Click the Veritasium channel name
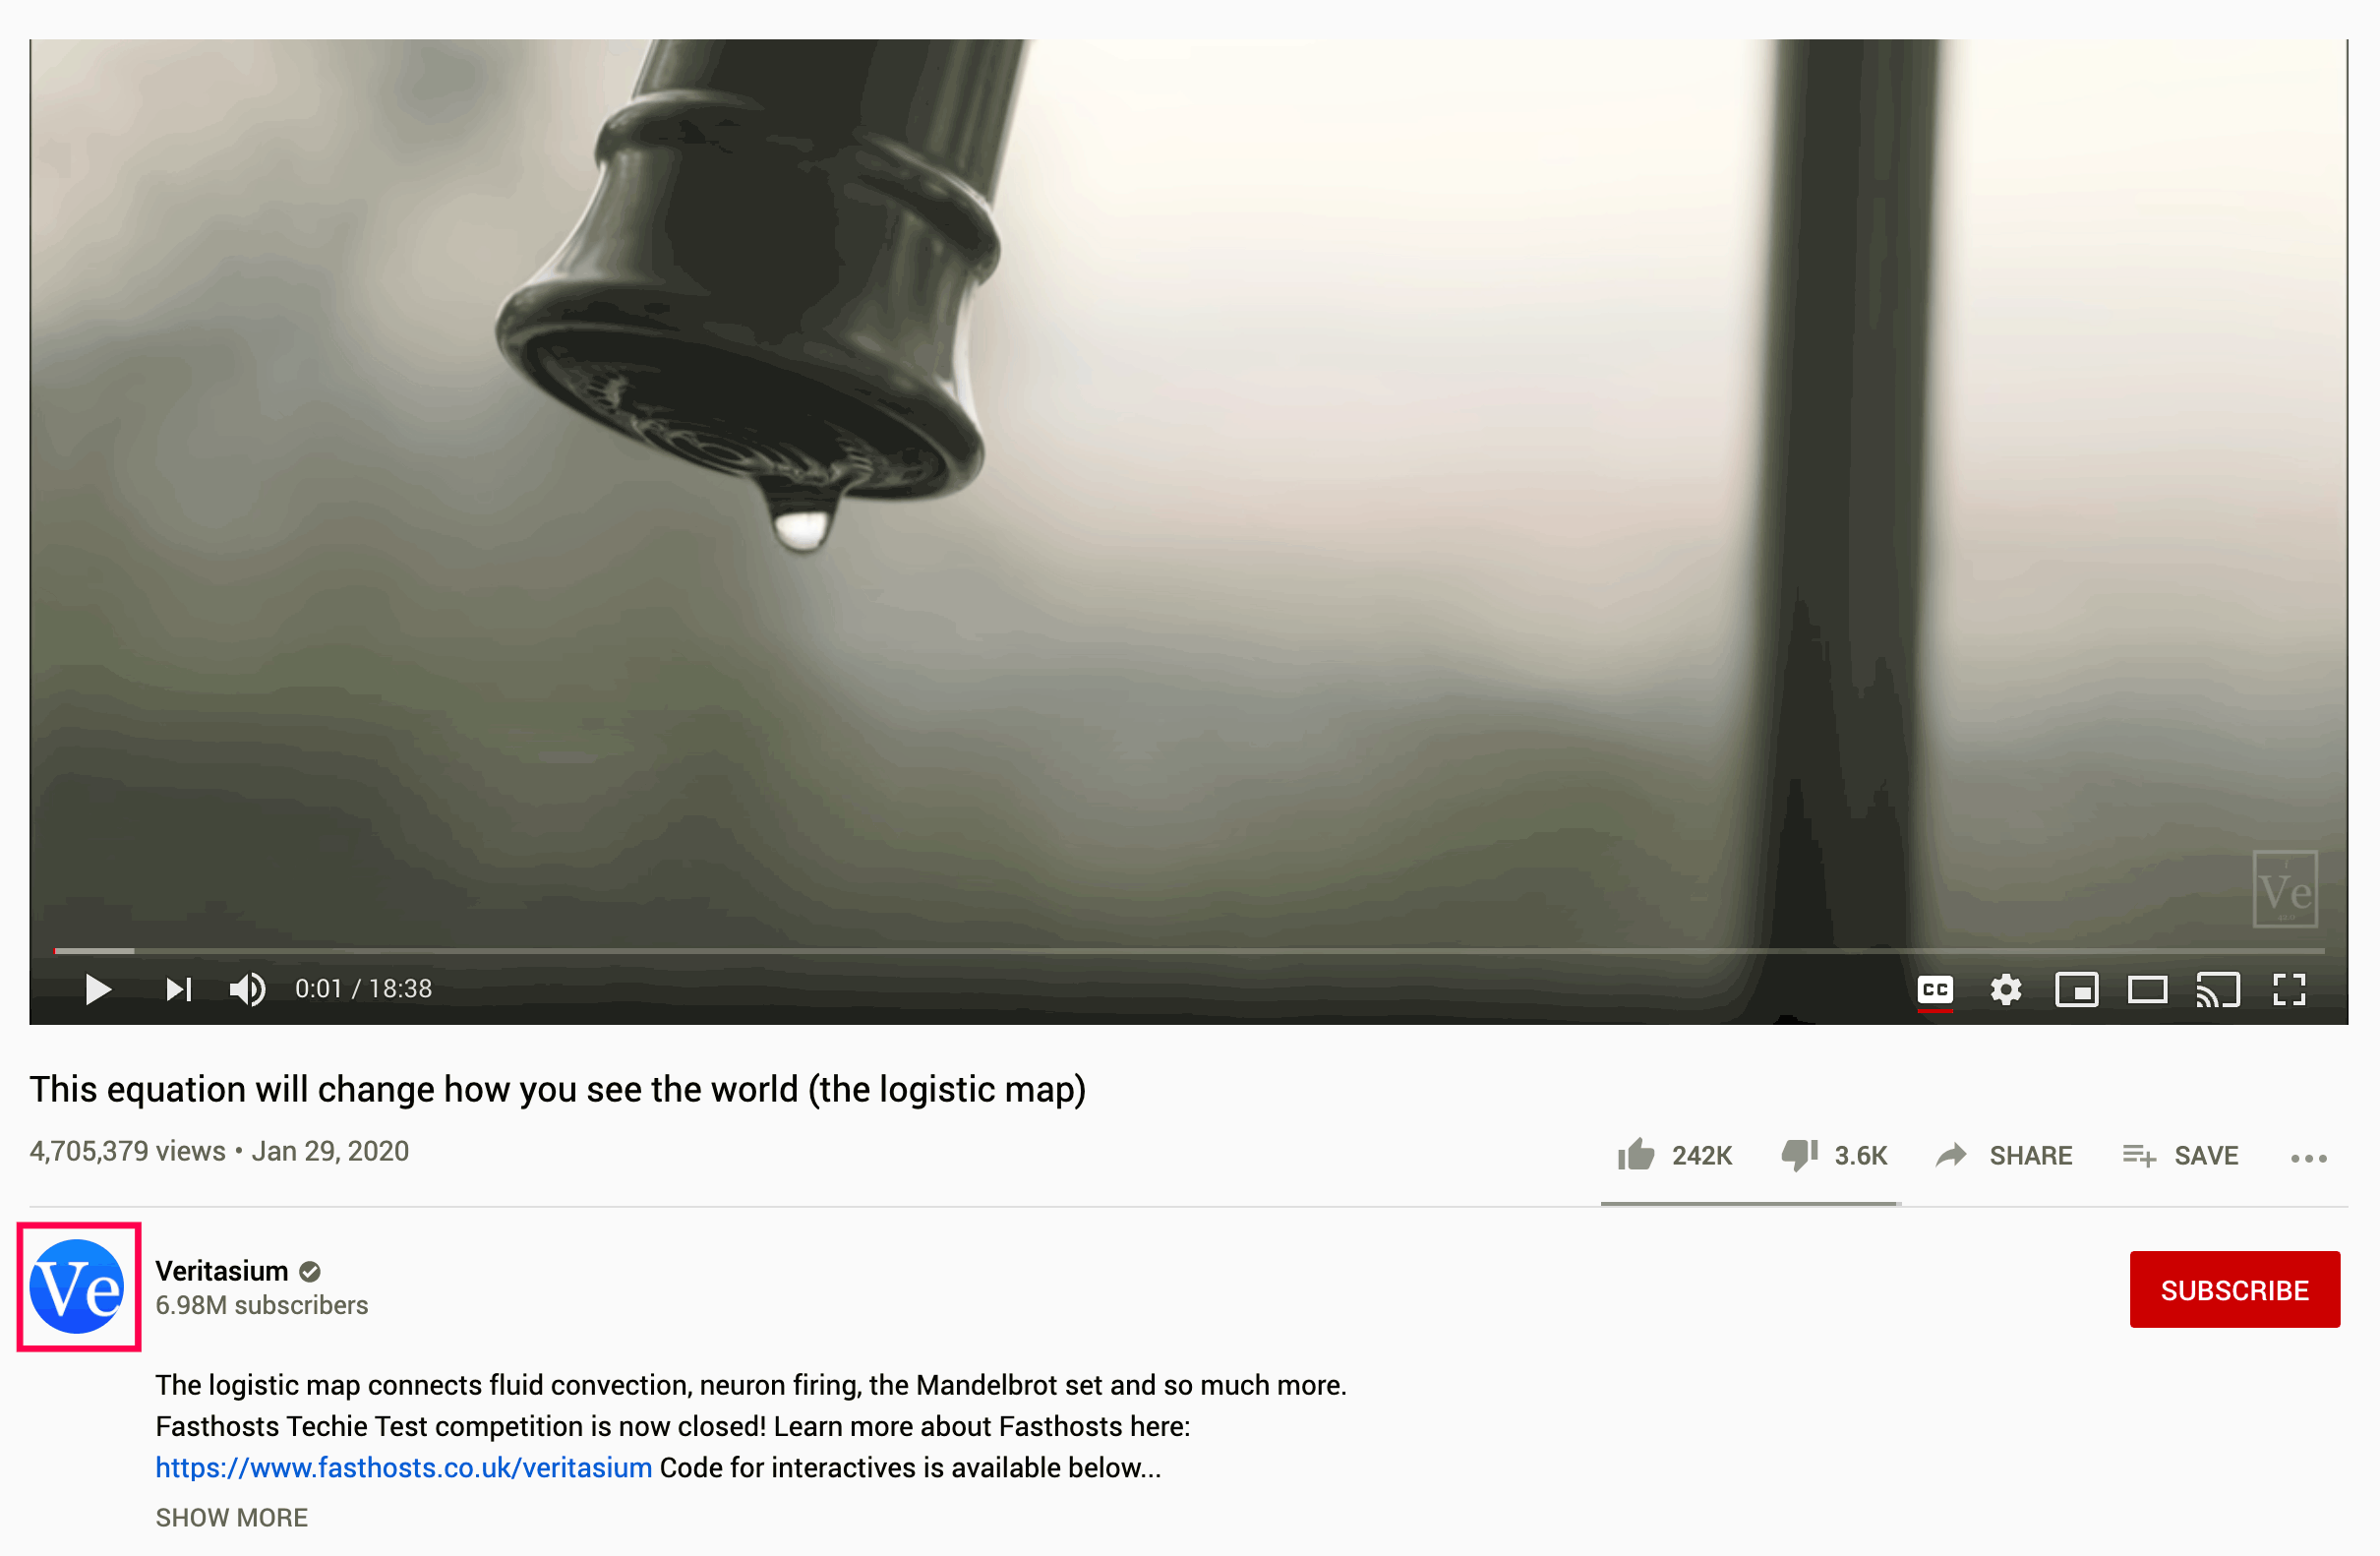 point(222,1271)
